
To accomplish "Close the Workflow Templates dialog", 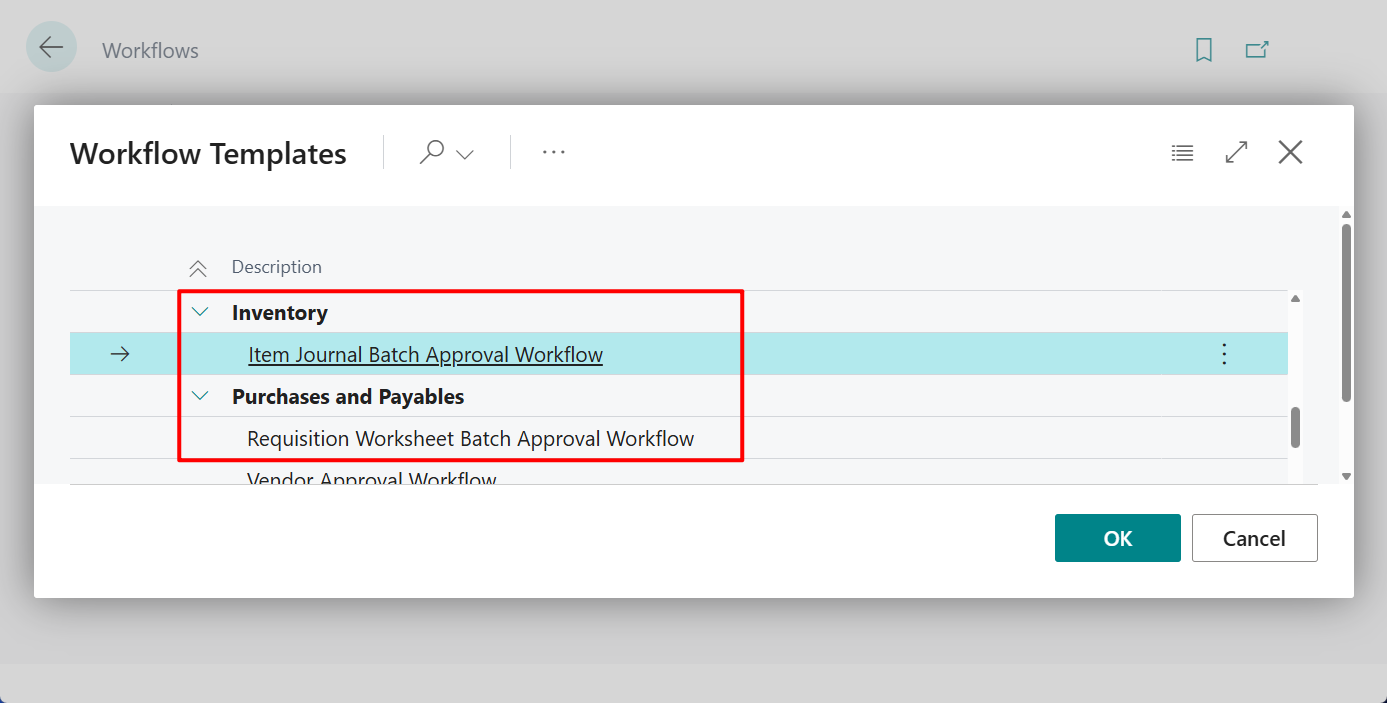I will (1290, 152).
